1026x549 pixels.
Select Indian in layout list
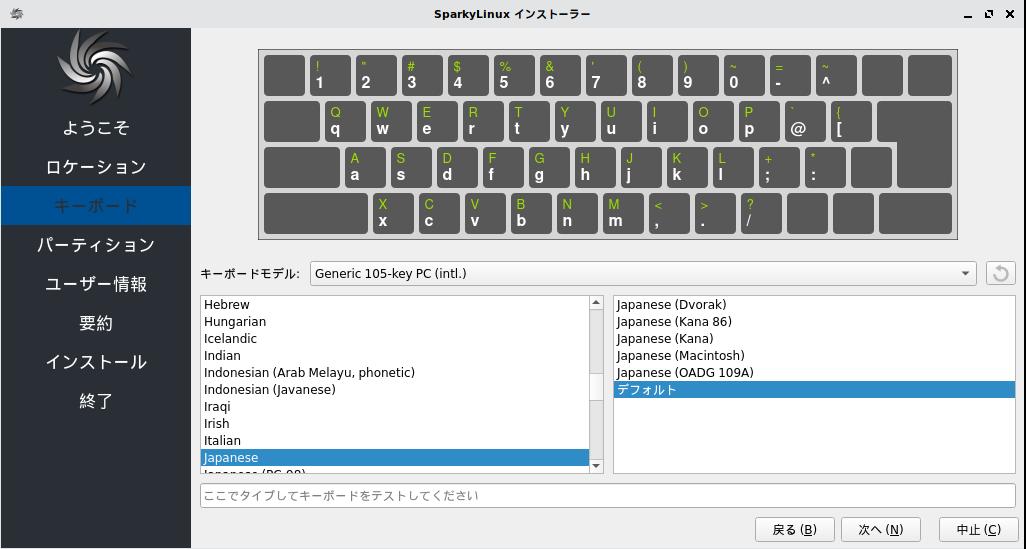point(395,355)
